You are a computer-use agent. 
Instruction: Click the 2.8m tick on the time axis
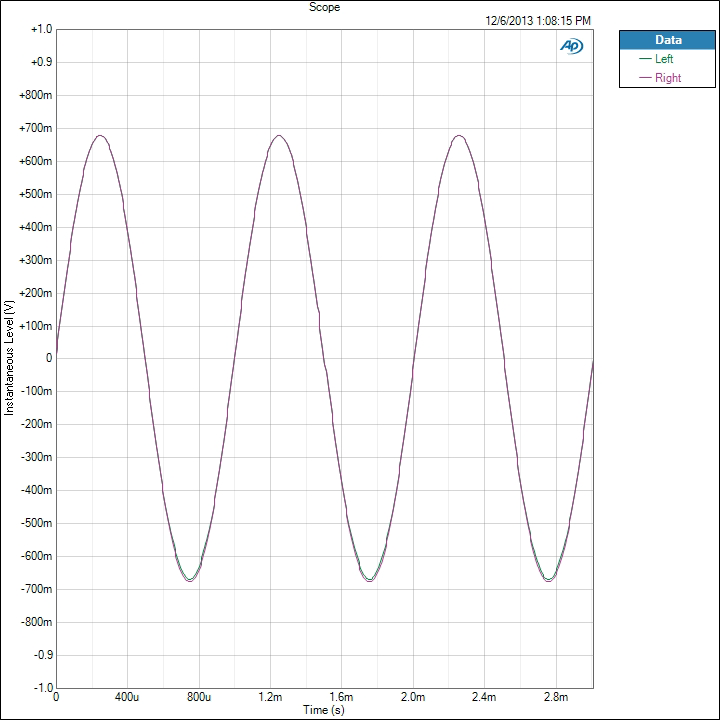point(556,696)
